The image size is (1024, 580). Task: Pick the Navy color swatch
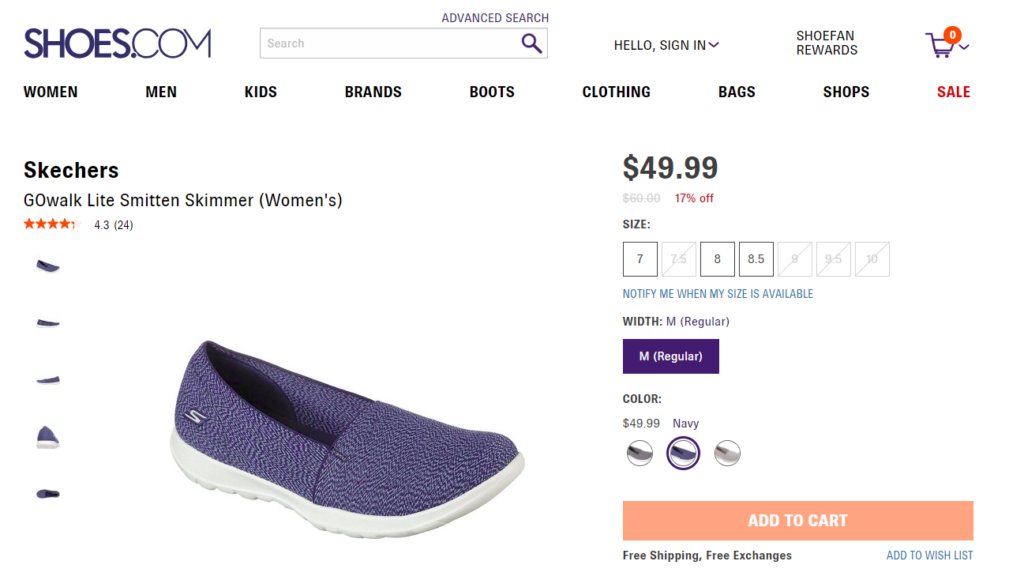(683, 453)
